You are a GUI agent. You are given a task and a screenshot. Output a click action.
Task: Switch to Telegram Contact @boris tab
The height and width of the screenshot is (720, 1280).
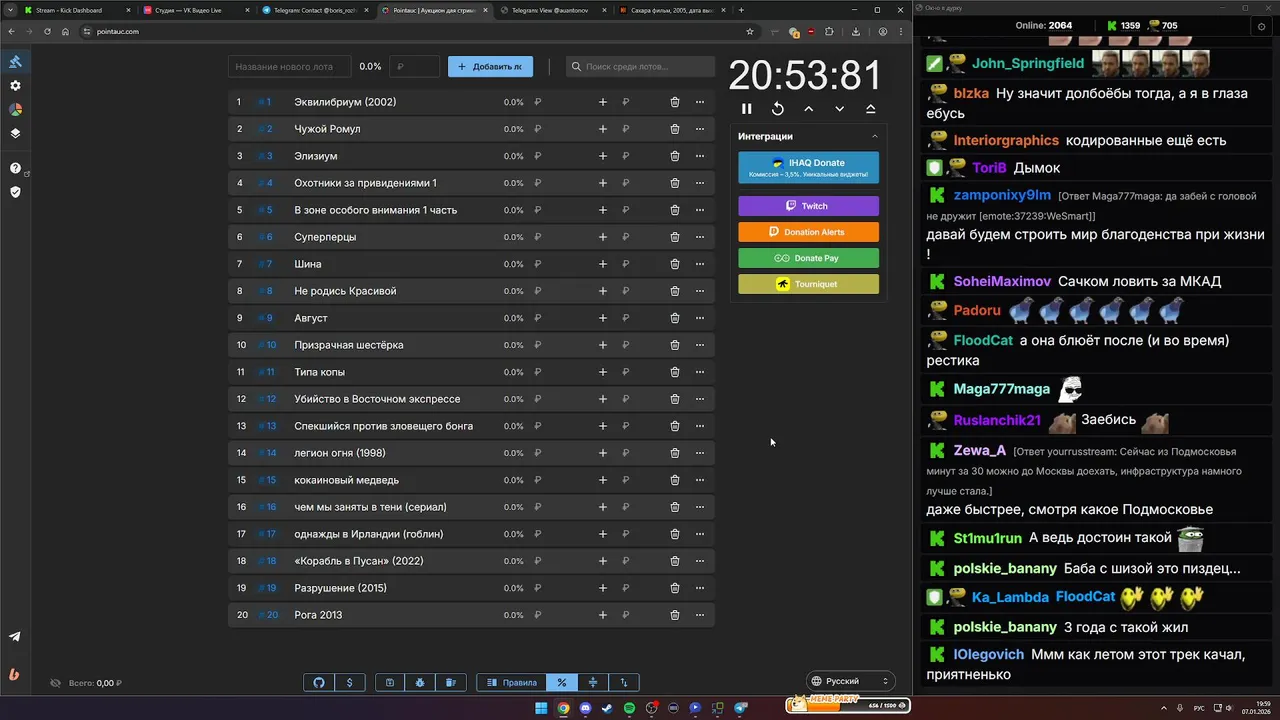pos(315,10)
